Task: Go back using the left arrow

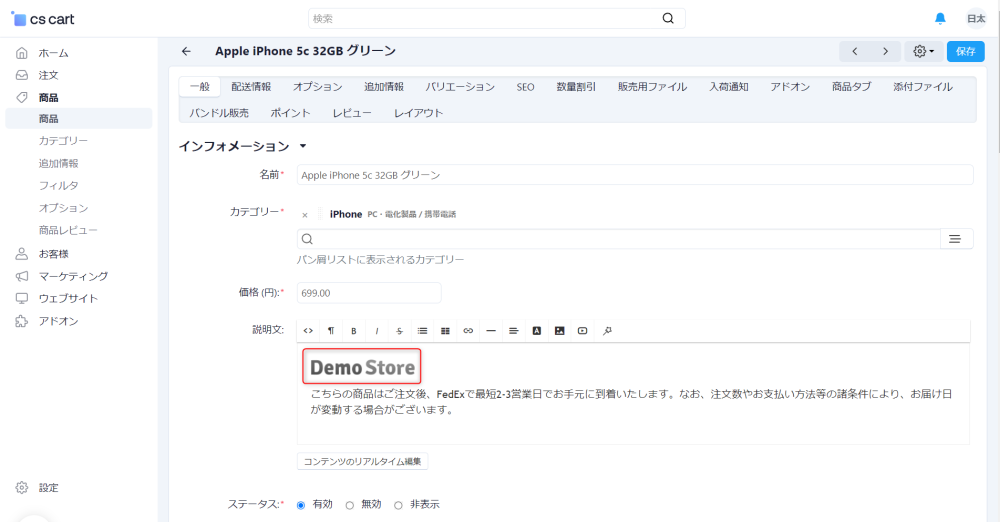Action: pyautogui.click(x=186, y=51)
